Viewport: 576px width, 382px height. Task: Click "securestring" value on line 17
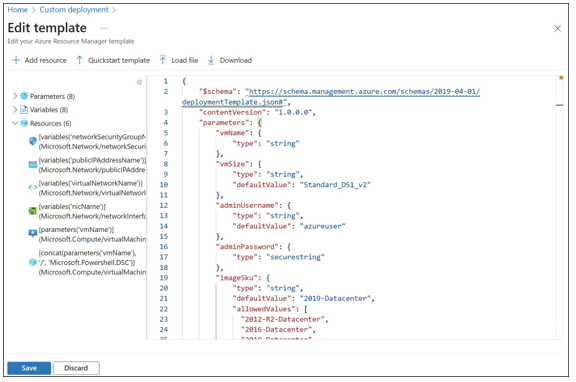pos(295,257)
